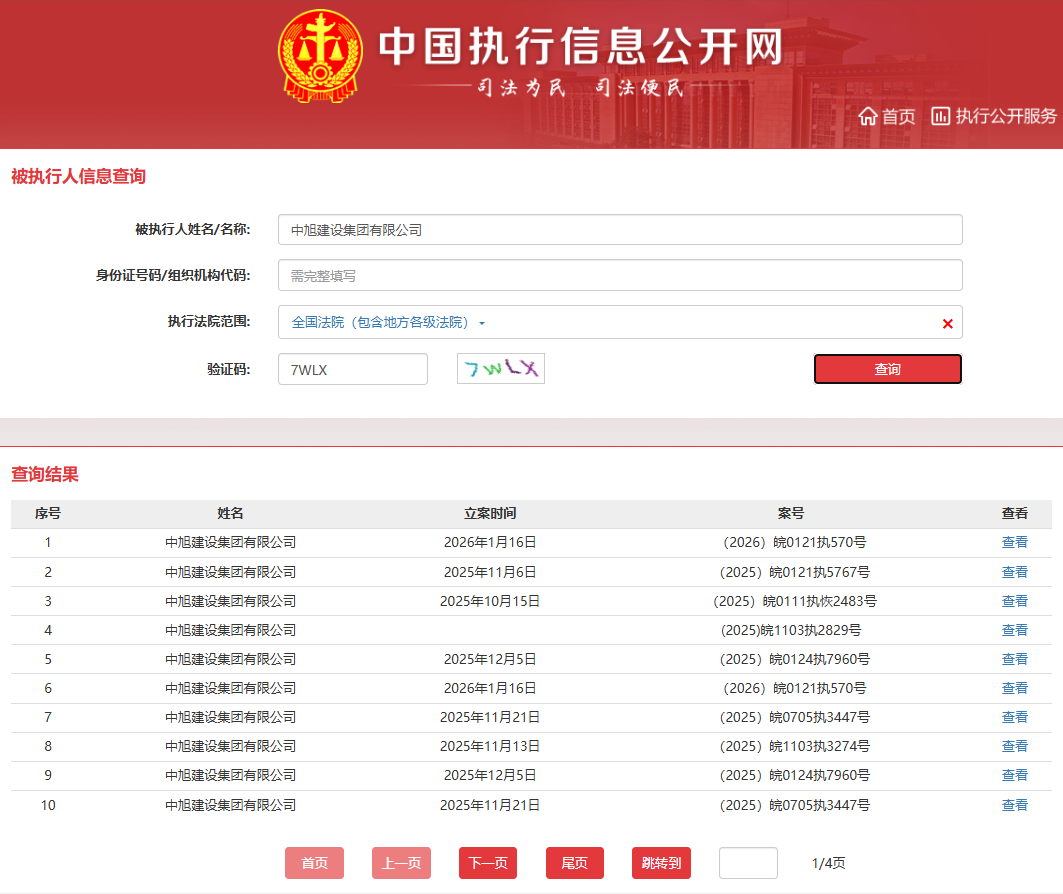View details for row 7 result
Viewport: 1063px width, 894px height.
tap(1014, 717)
